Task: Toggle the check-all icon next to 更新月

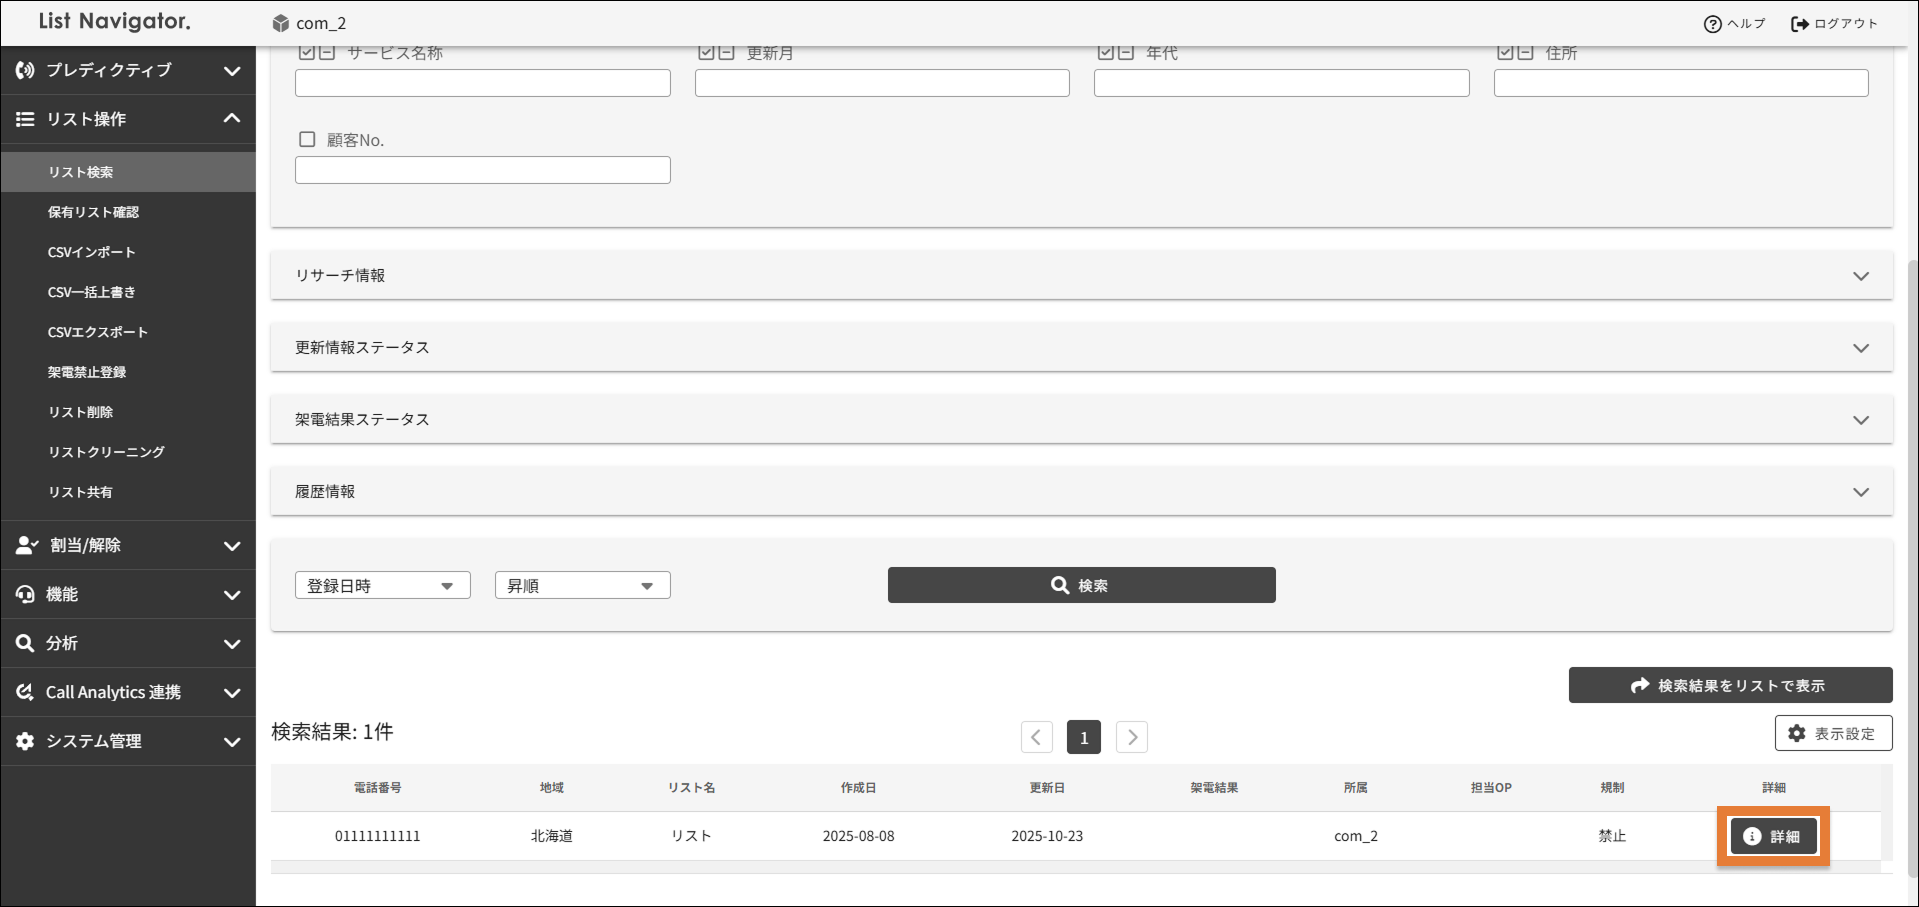Action: 706,52
